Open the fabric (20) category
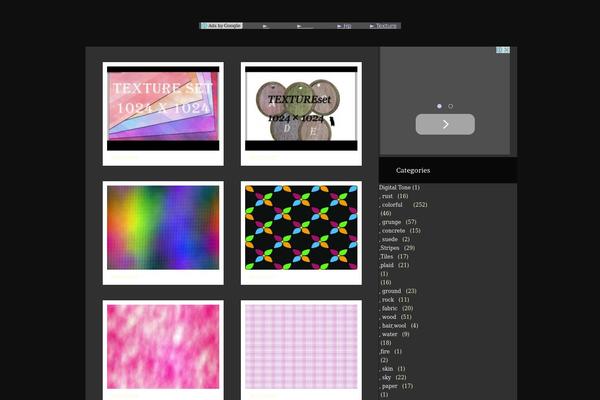Screen dimensions: 600x400 click(397, 308)
